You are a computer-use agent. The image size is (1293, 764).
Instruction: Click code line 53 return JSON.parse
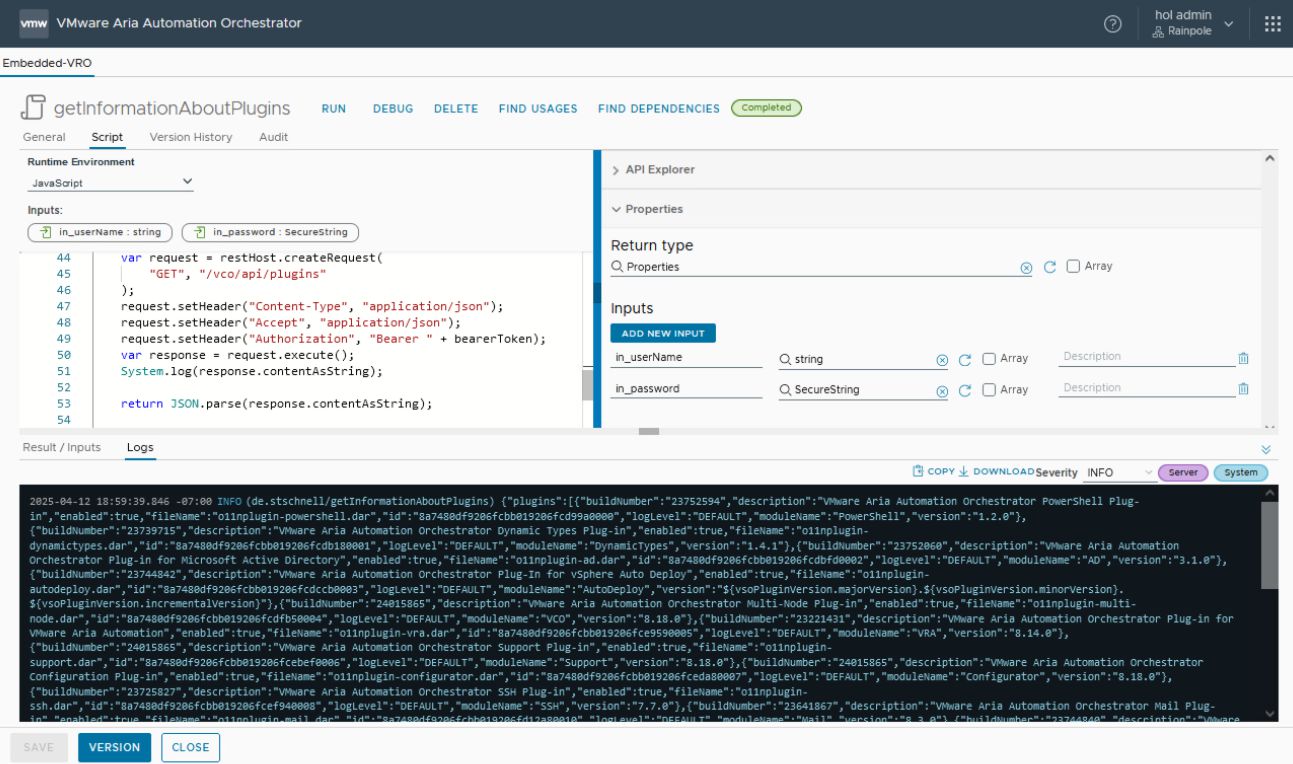(x=276, y=404)
